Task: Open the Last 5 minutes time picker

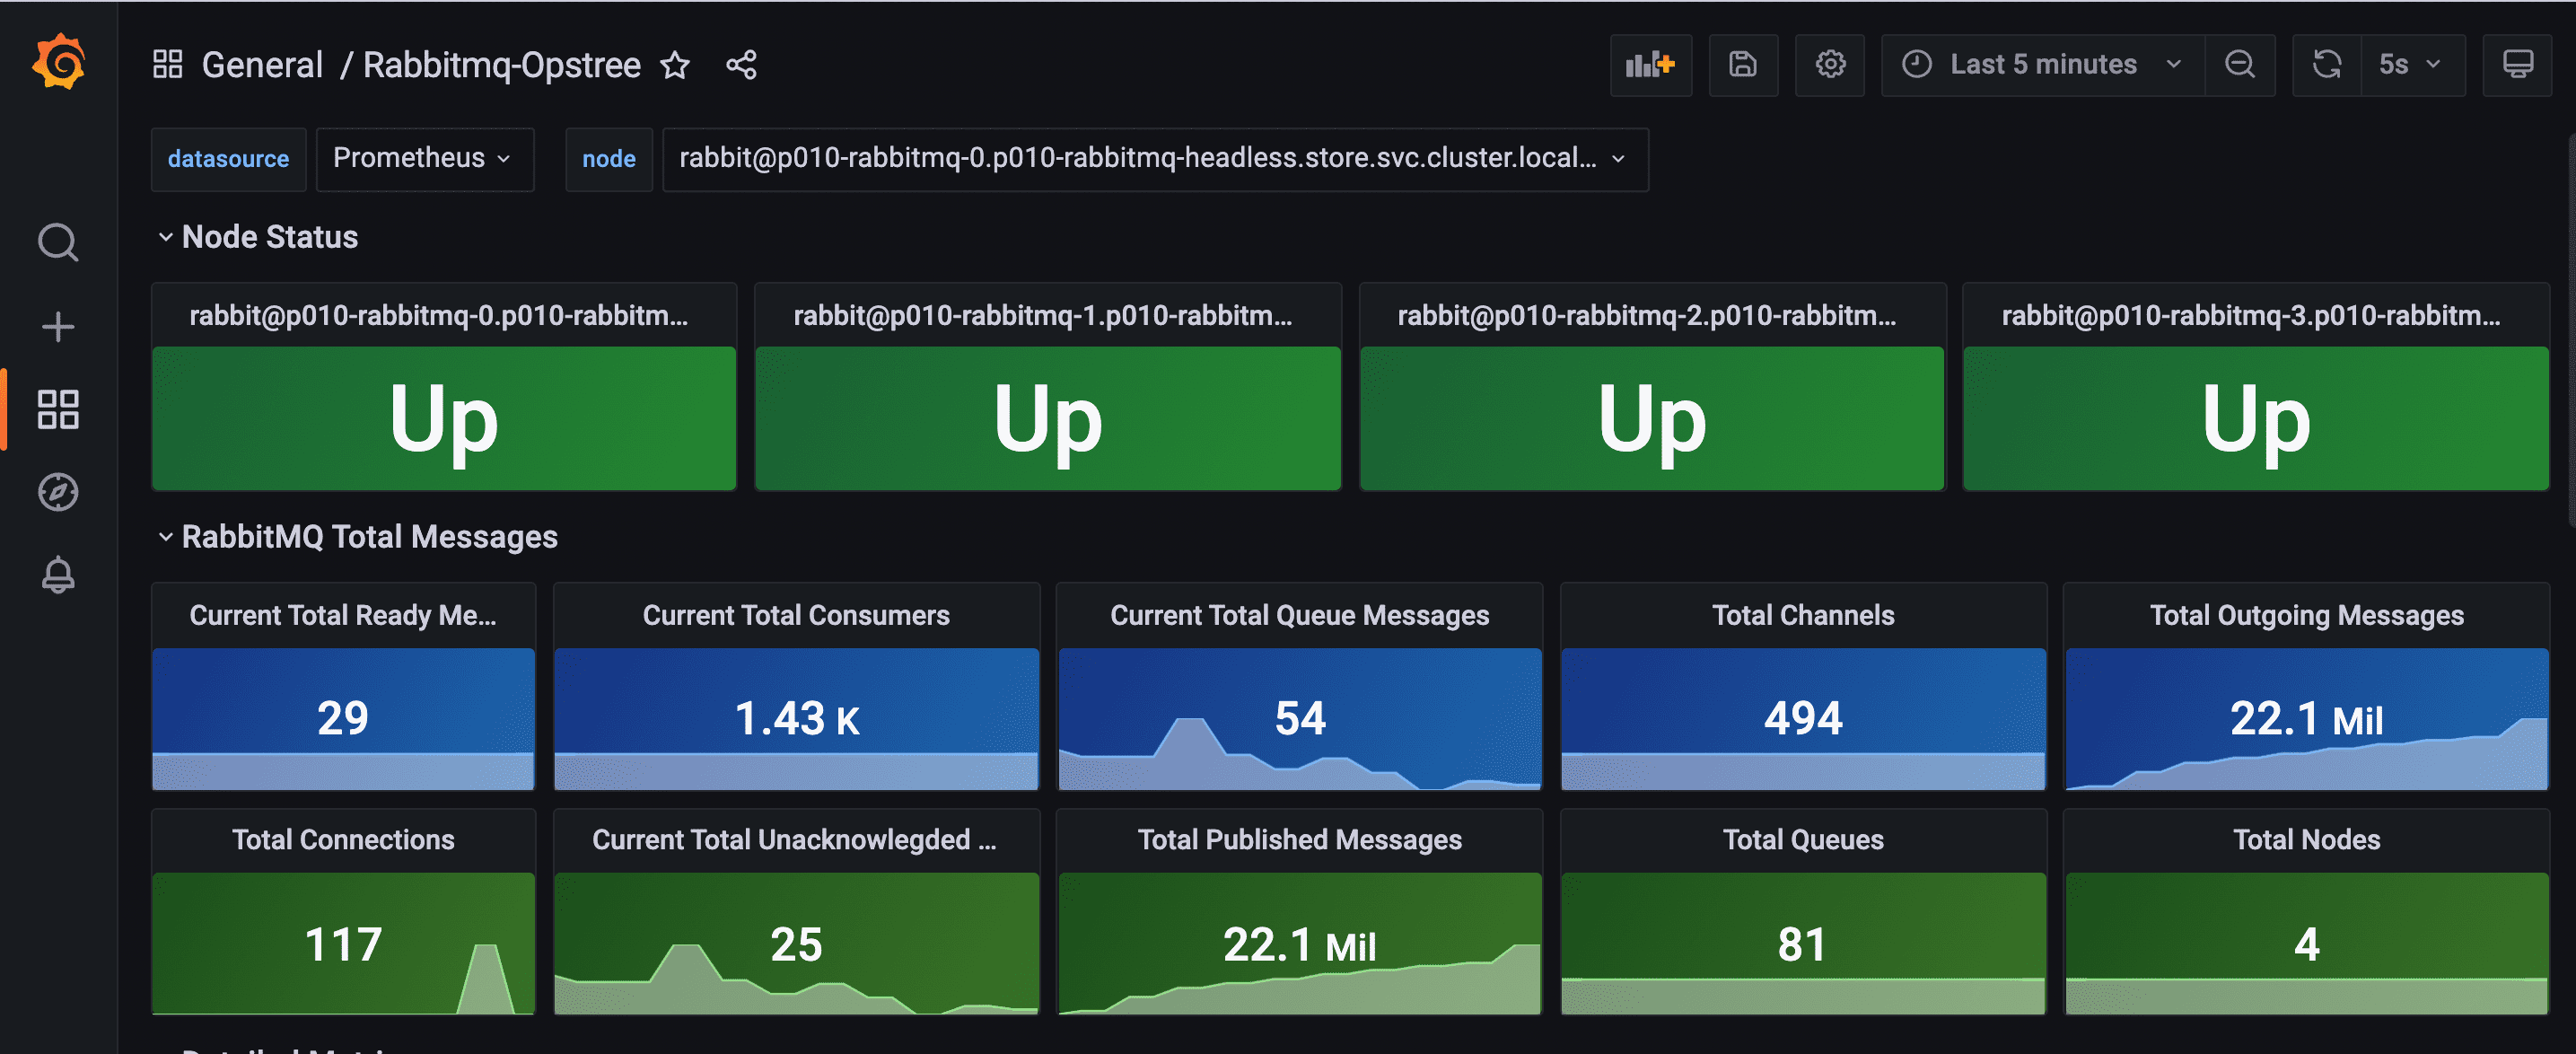Action: pos(2041,65)
